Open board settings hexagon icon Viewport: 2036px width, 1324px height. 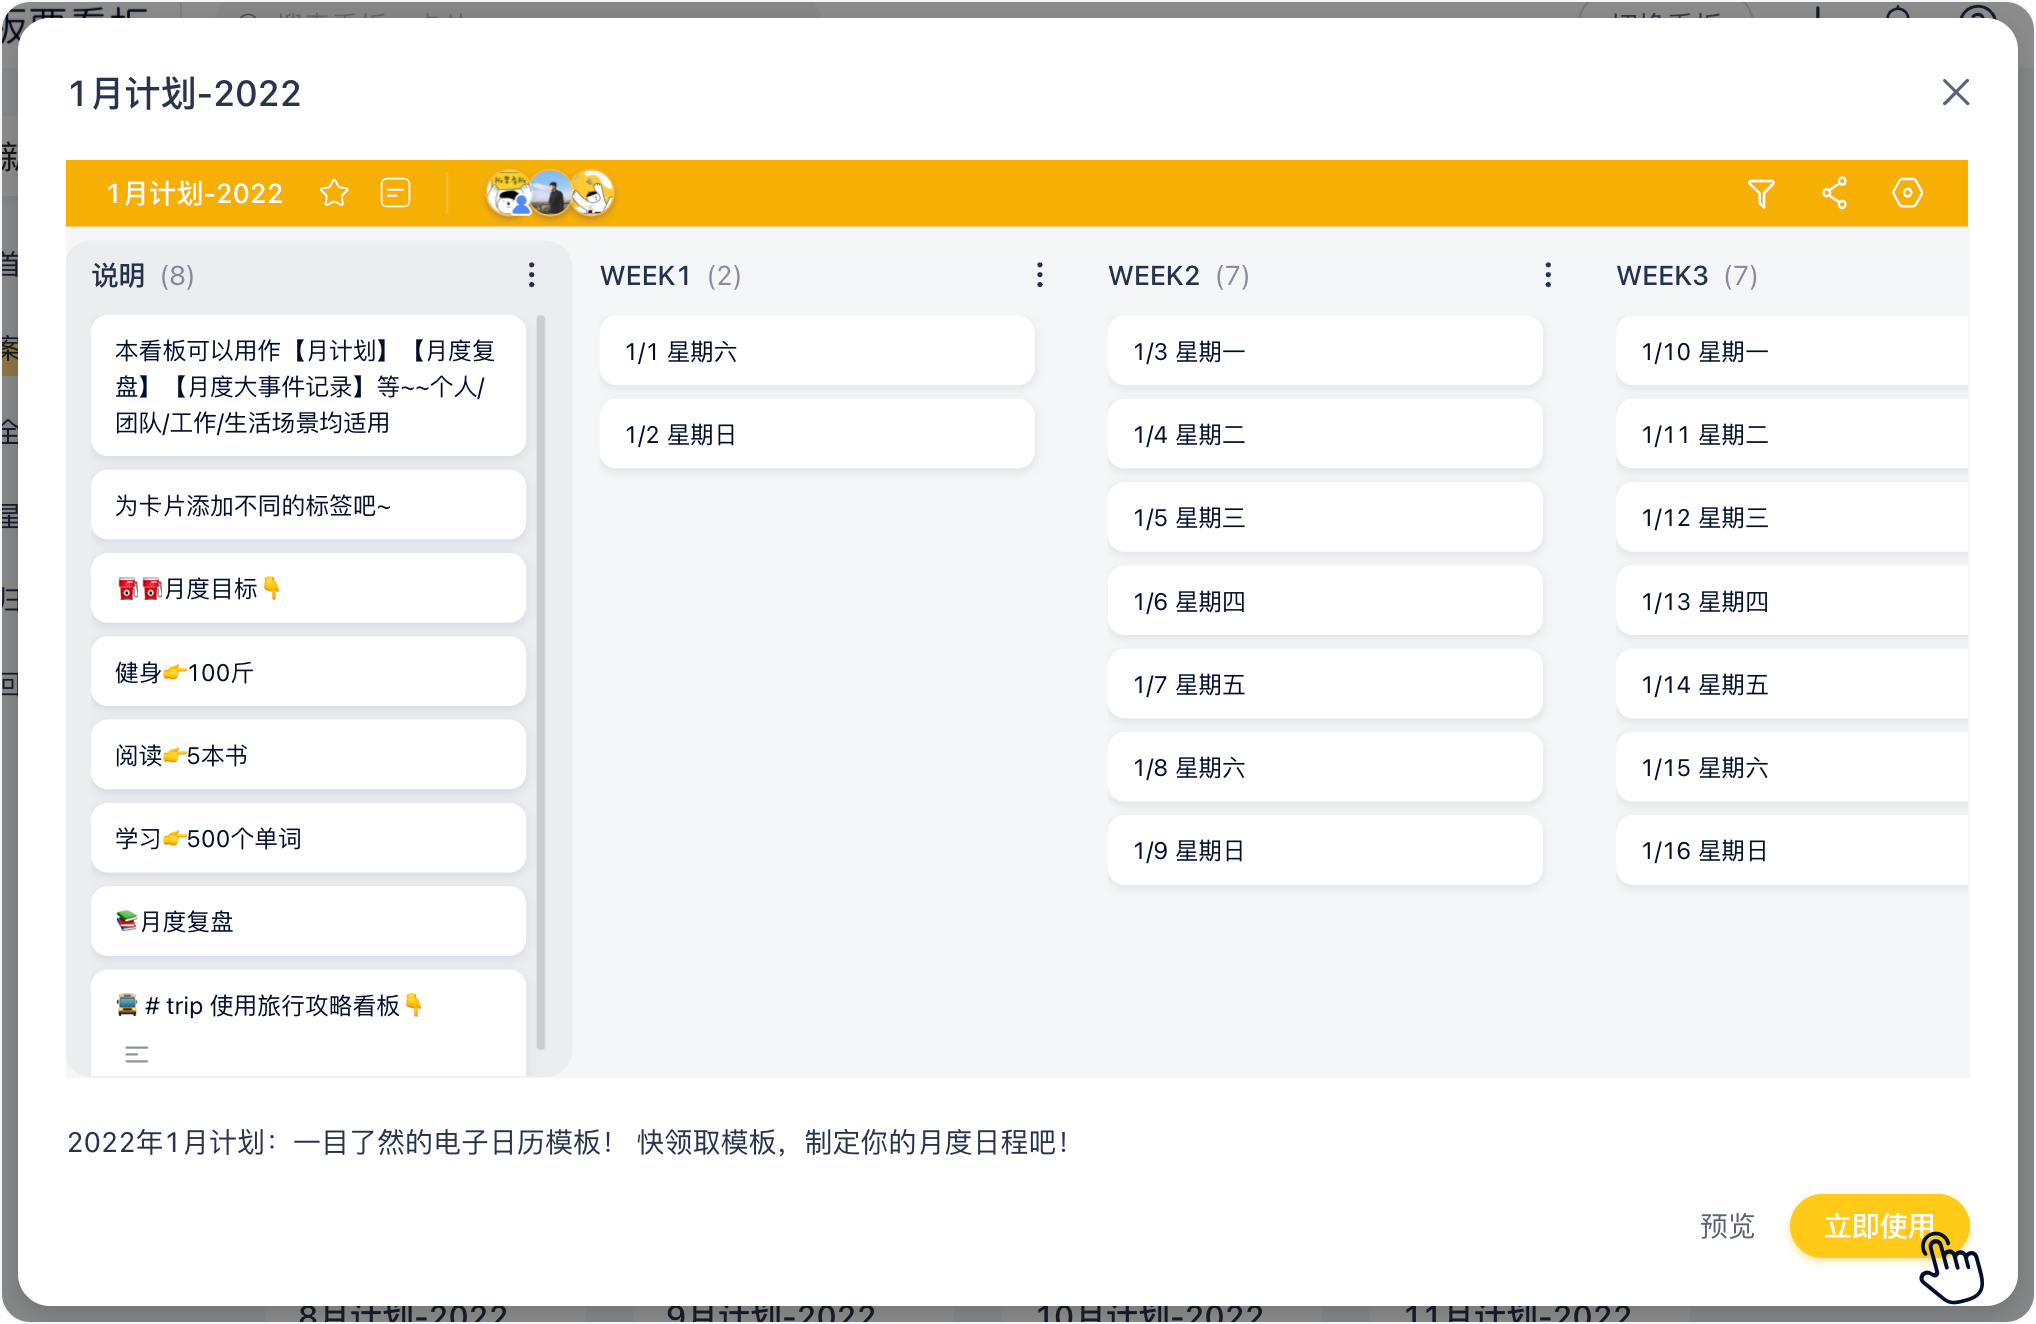pyautogui.click(x=1907, y=193)
